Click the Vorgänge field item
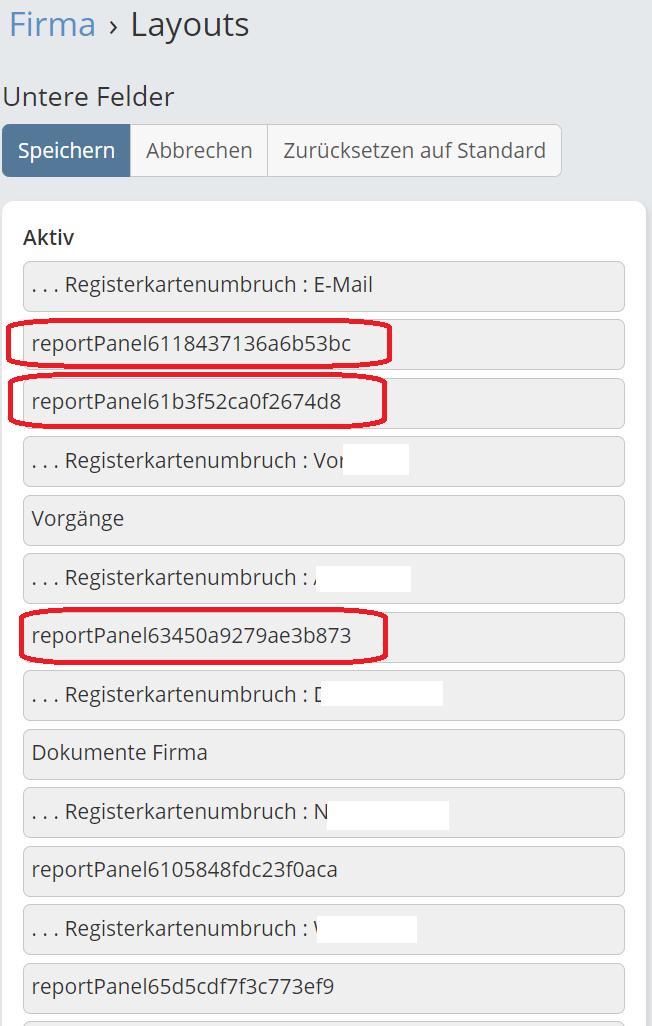Viewport: 652px width, 1026px height. pyautogui.click(x=323, y=520)
